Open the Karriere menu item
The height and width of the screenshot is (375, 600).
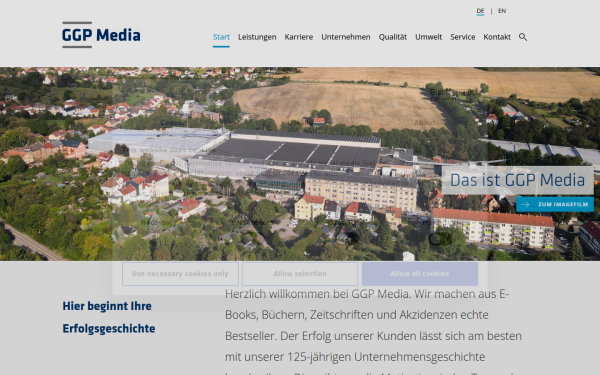point(298,37)
